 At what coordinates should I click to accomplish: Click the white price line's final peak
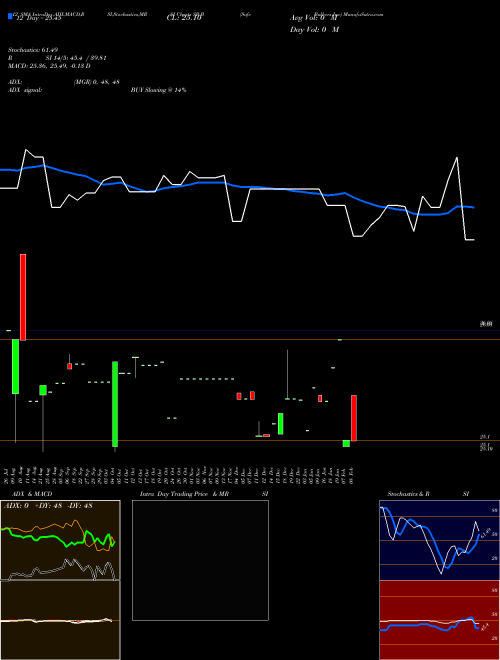tap(457, 158)
